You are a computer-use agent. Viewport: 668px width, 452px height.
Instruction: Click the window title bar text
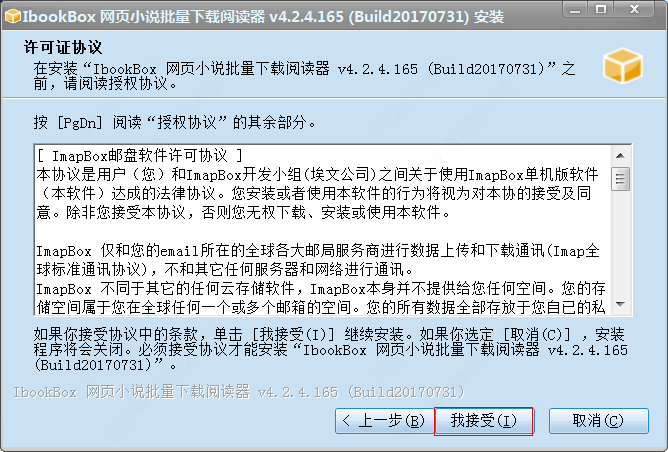(263, 17)
